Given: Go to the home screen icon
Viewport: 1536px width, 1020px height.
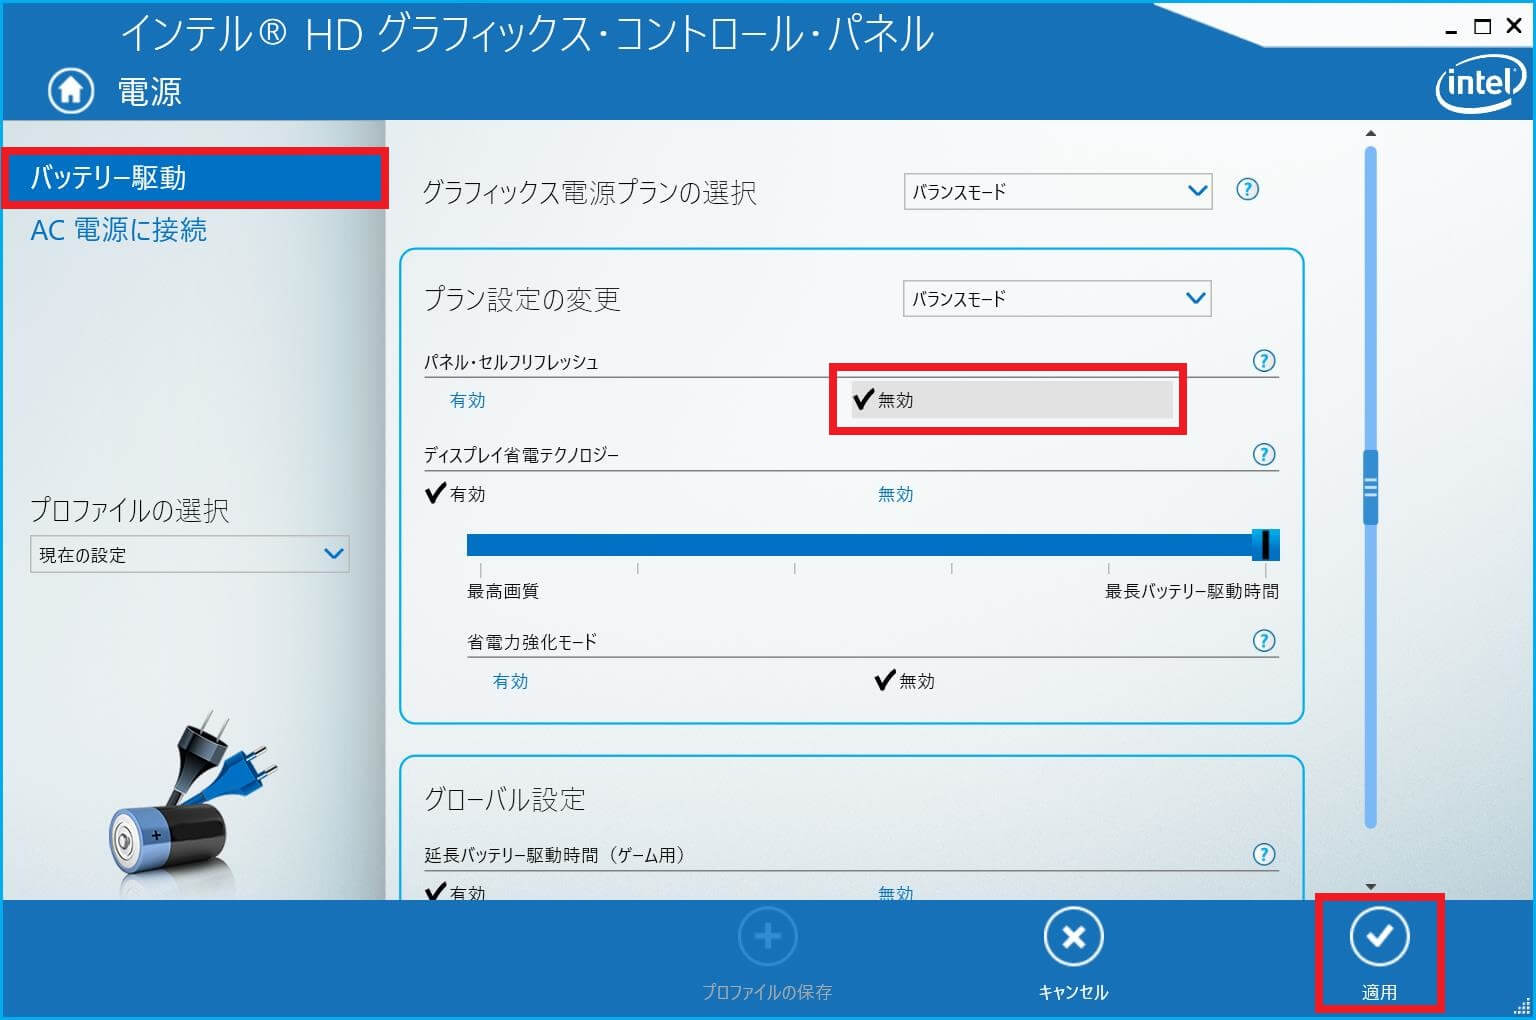Looking at the screenshot, I should point(70,91).
